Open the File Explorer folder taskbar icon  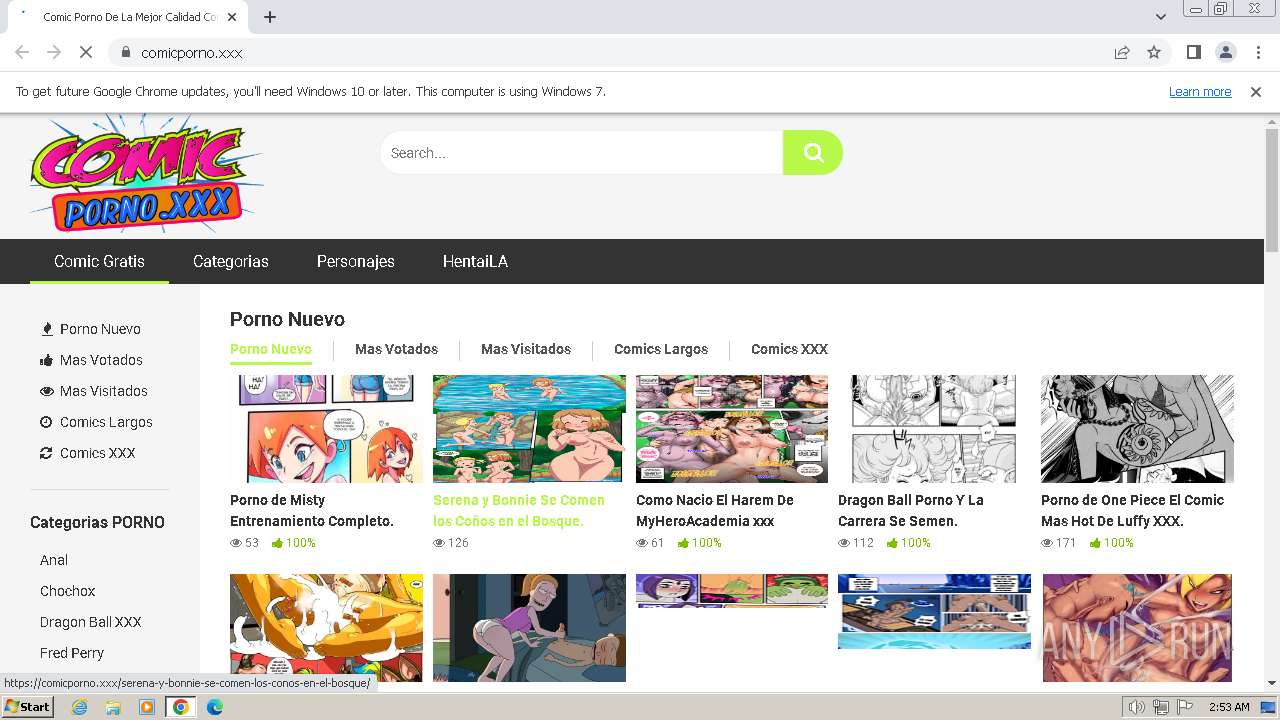(x=113, y=707)
